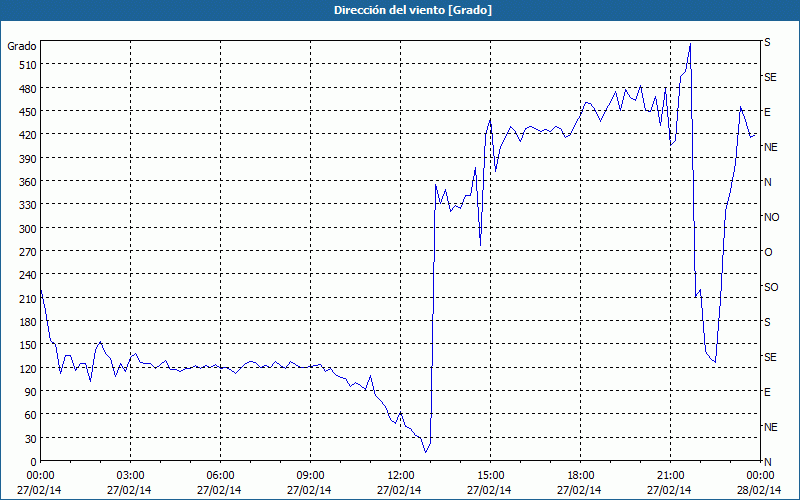Click the "NO" compass label on the right axis
The image size is (800, 500).
(x=771, y=217)
